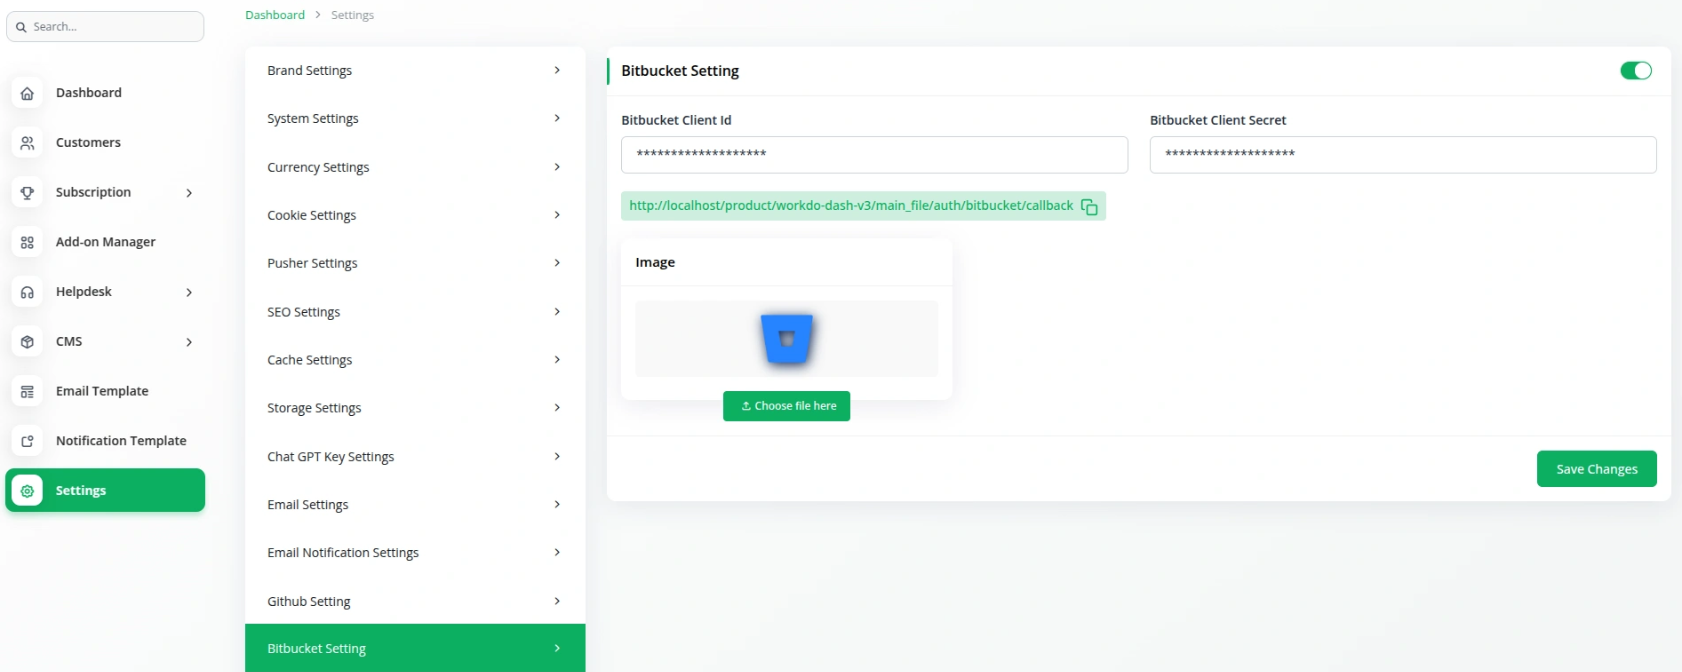
Task: Click the Settings gear icon in sidebar
Action: click(27, 491)
